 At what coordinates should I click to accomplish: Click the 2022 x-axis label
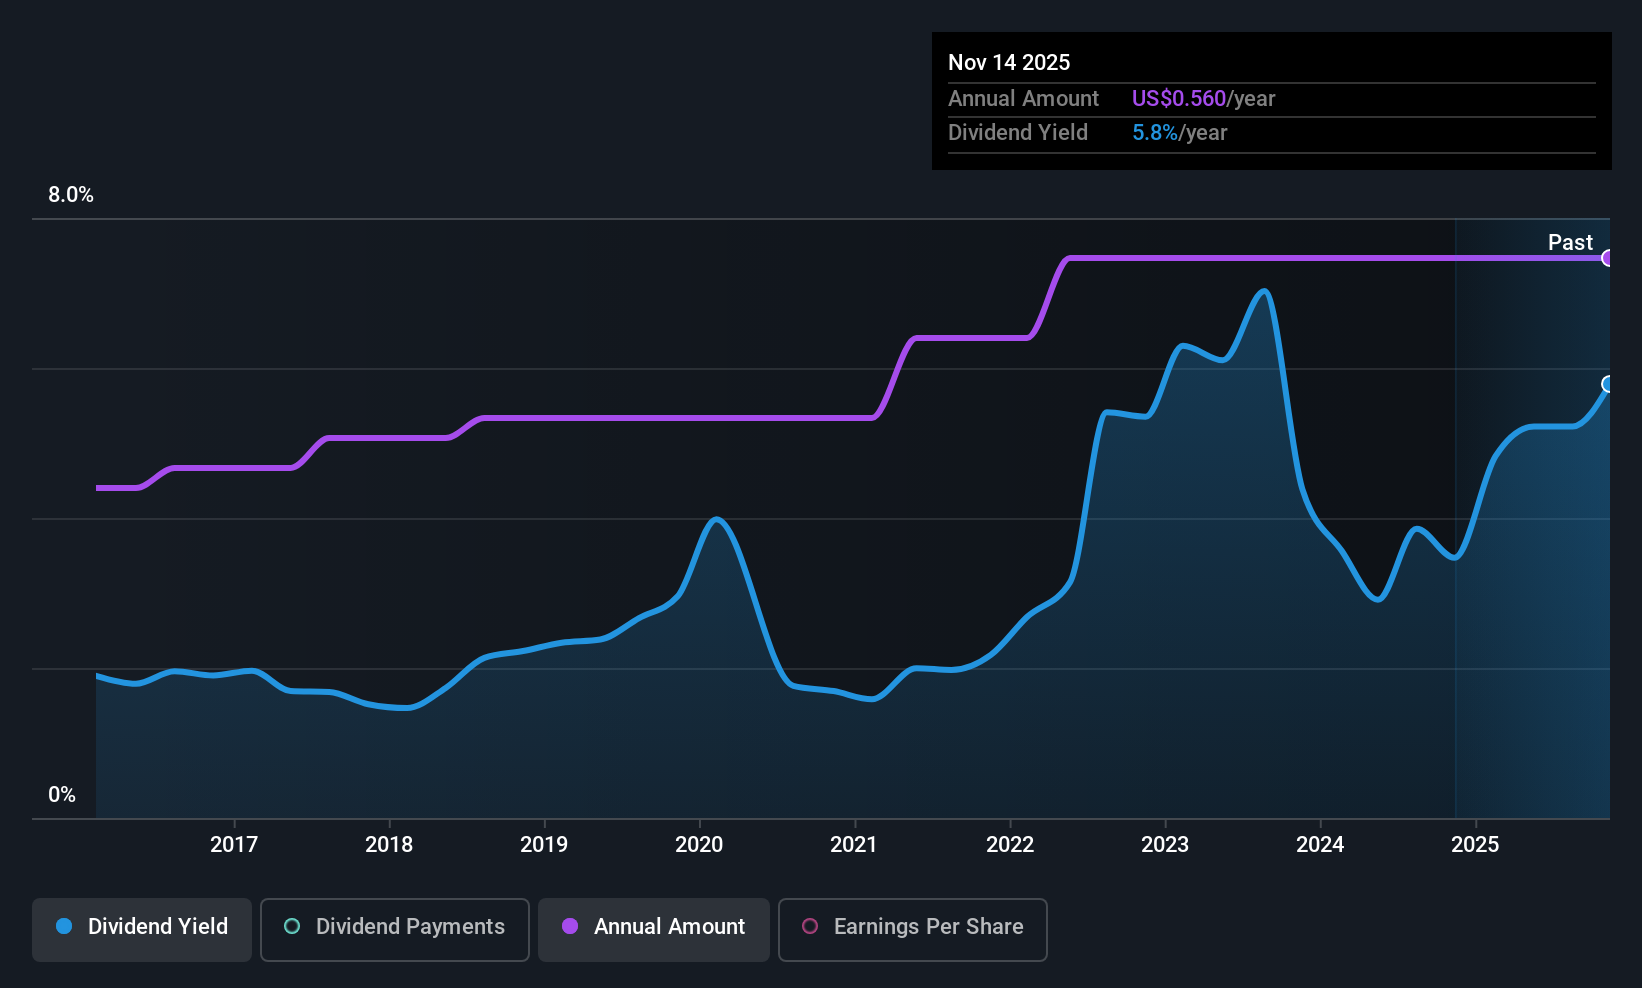1010,844
